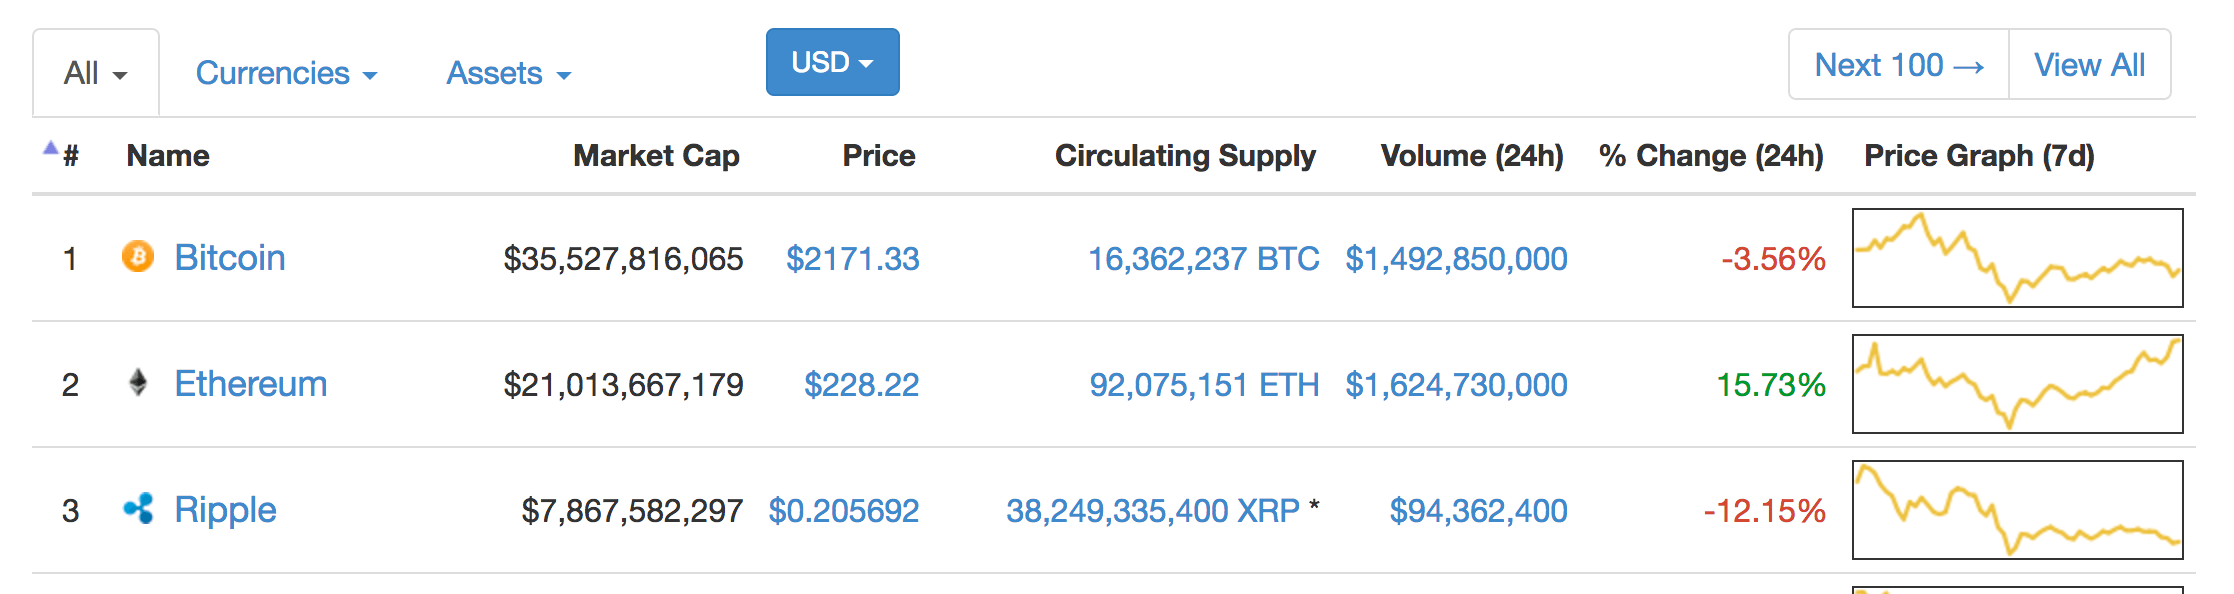Click Ethereum volume $1,624,730,000

pos(1456,385)
